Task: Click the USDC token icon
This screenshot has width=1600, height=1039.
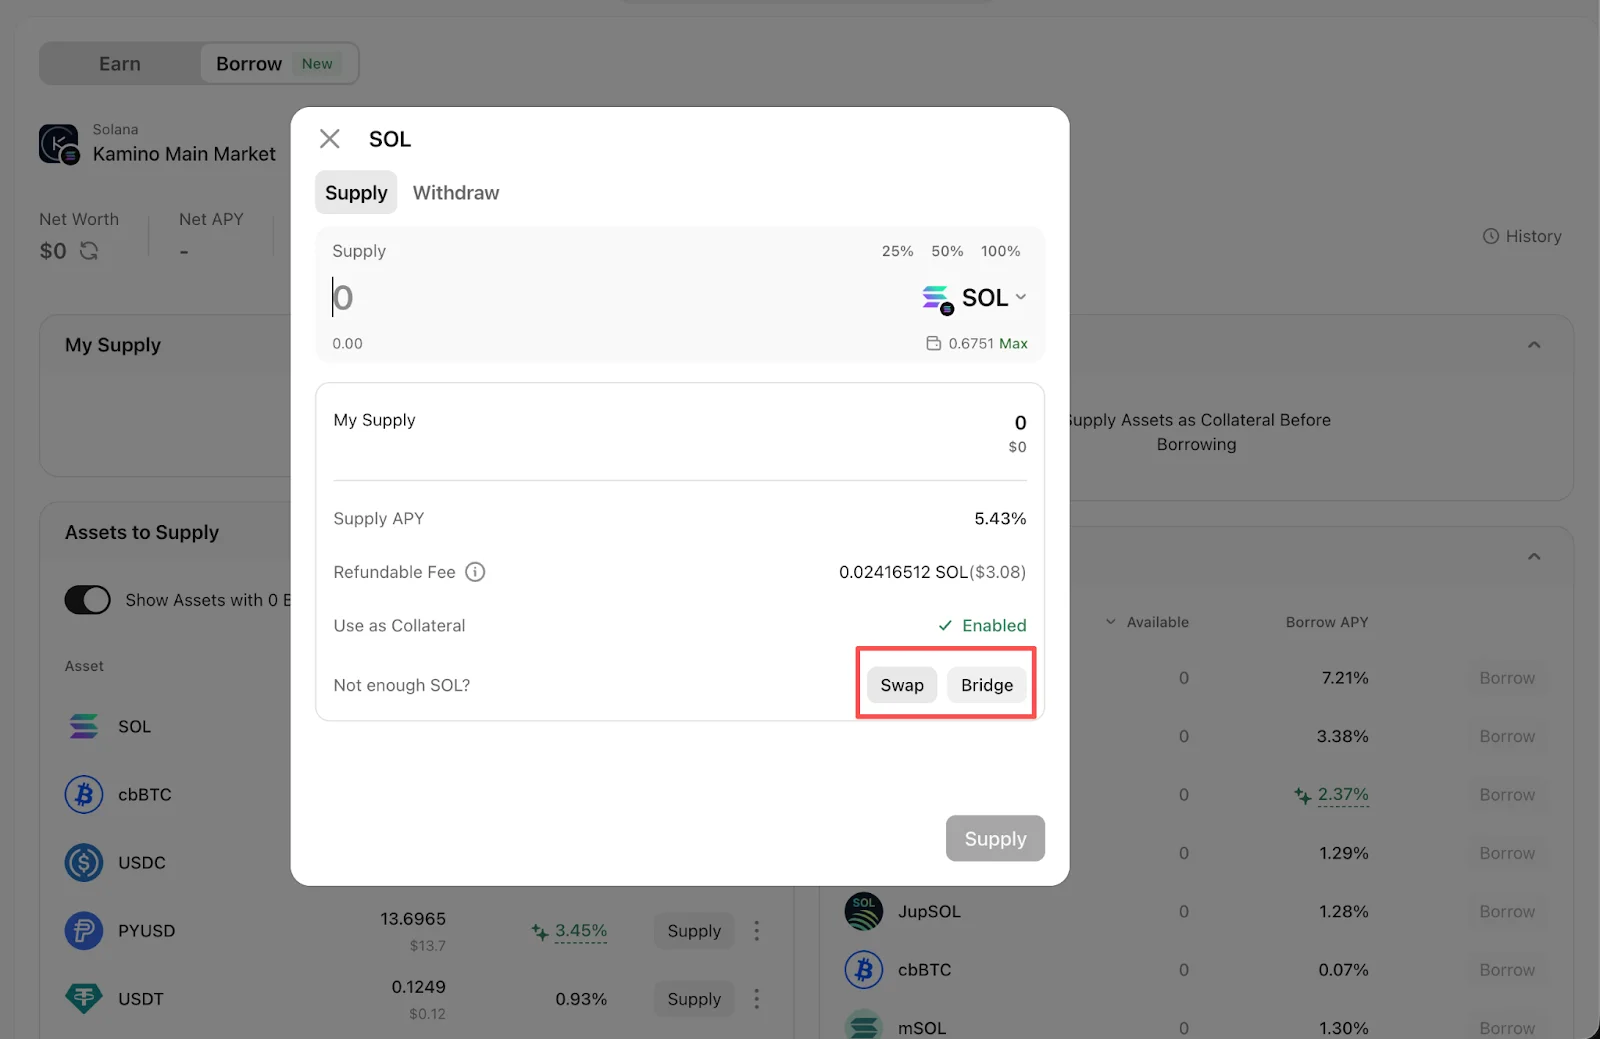Action: (x=84, y=863)
